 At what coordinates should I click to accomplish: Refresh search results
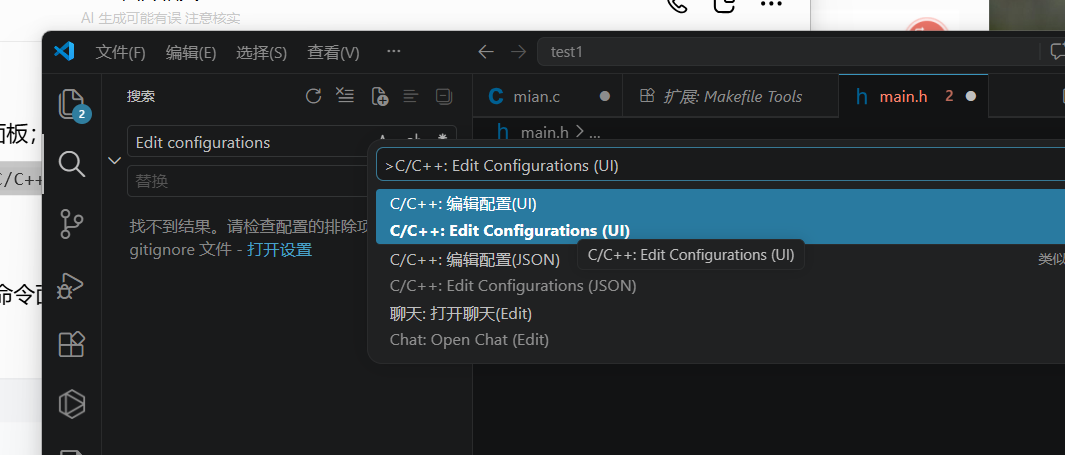(x=313, y=96)
